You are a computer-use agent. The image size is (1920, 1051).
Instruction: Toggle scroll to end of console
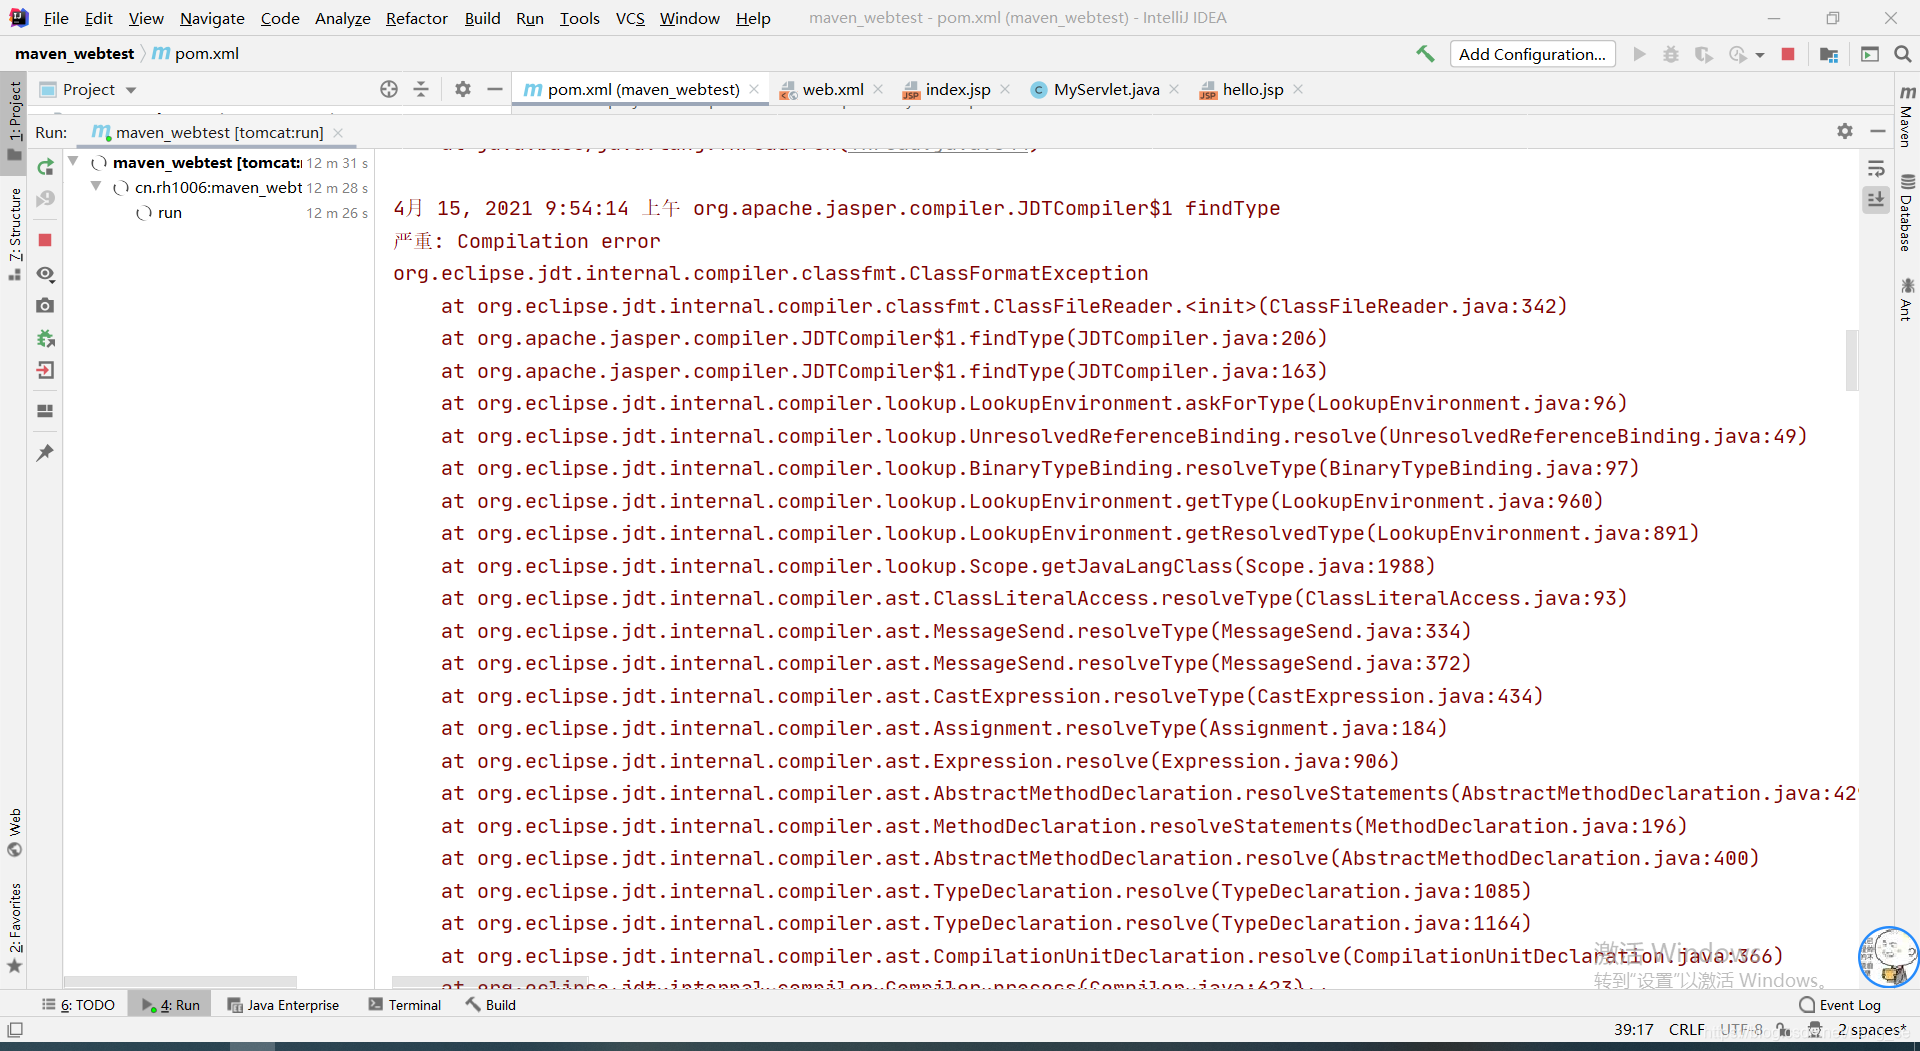tap(1876, 200)
